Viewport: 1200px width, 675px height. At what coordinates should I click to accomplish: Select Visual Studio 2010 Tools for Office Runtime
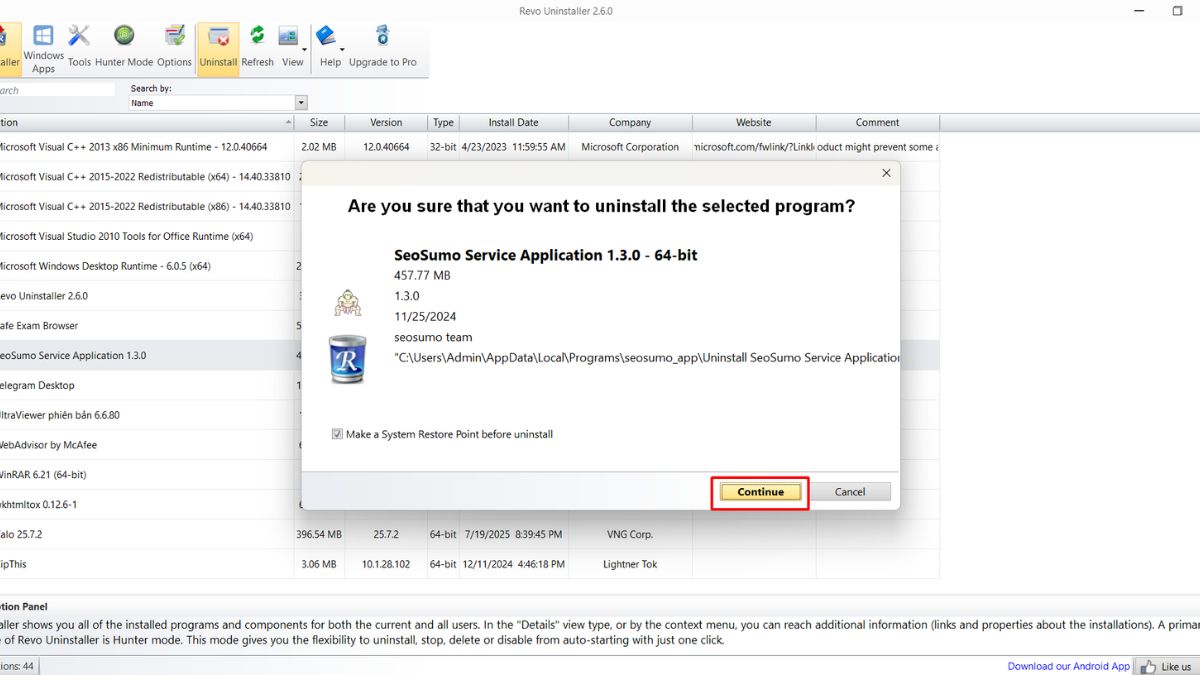150,236
